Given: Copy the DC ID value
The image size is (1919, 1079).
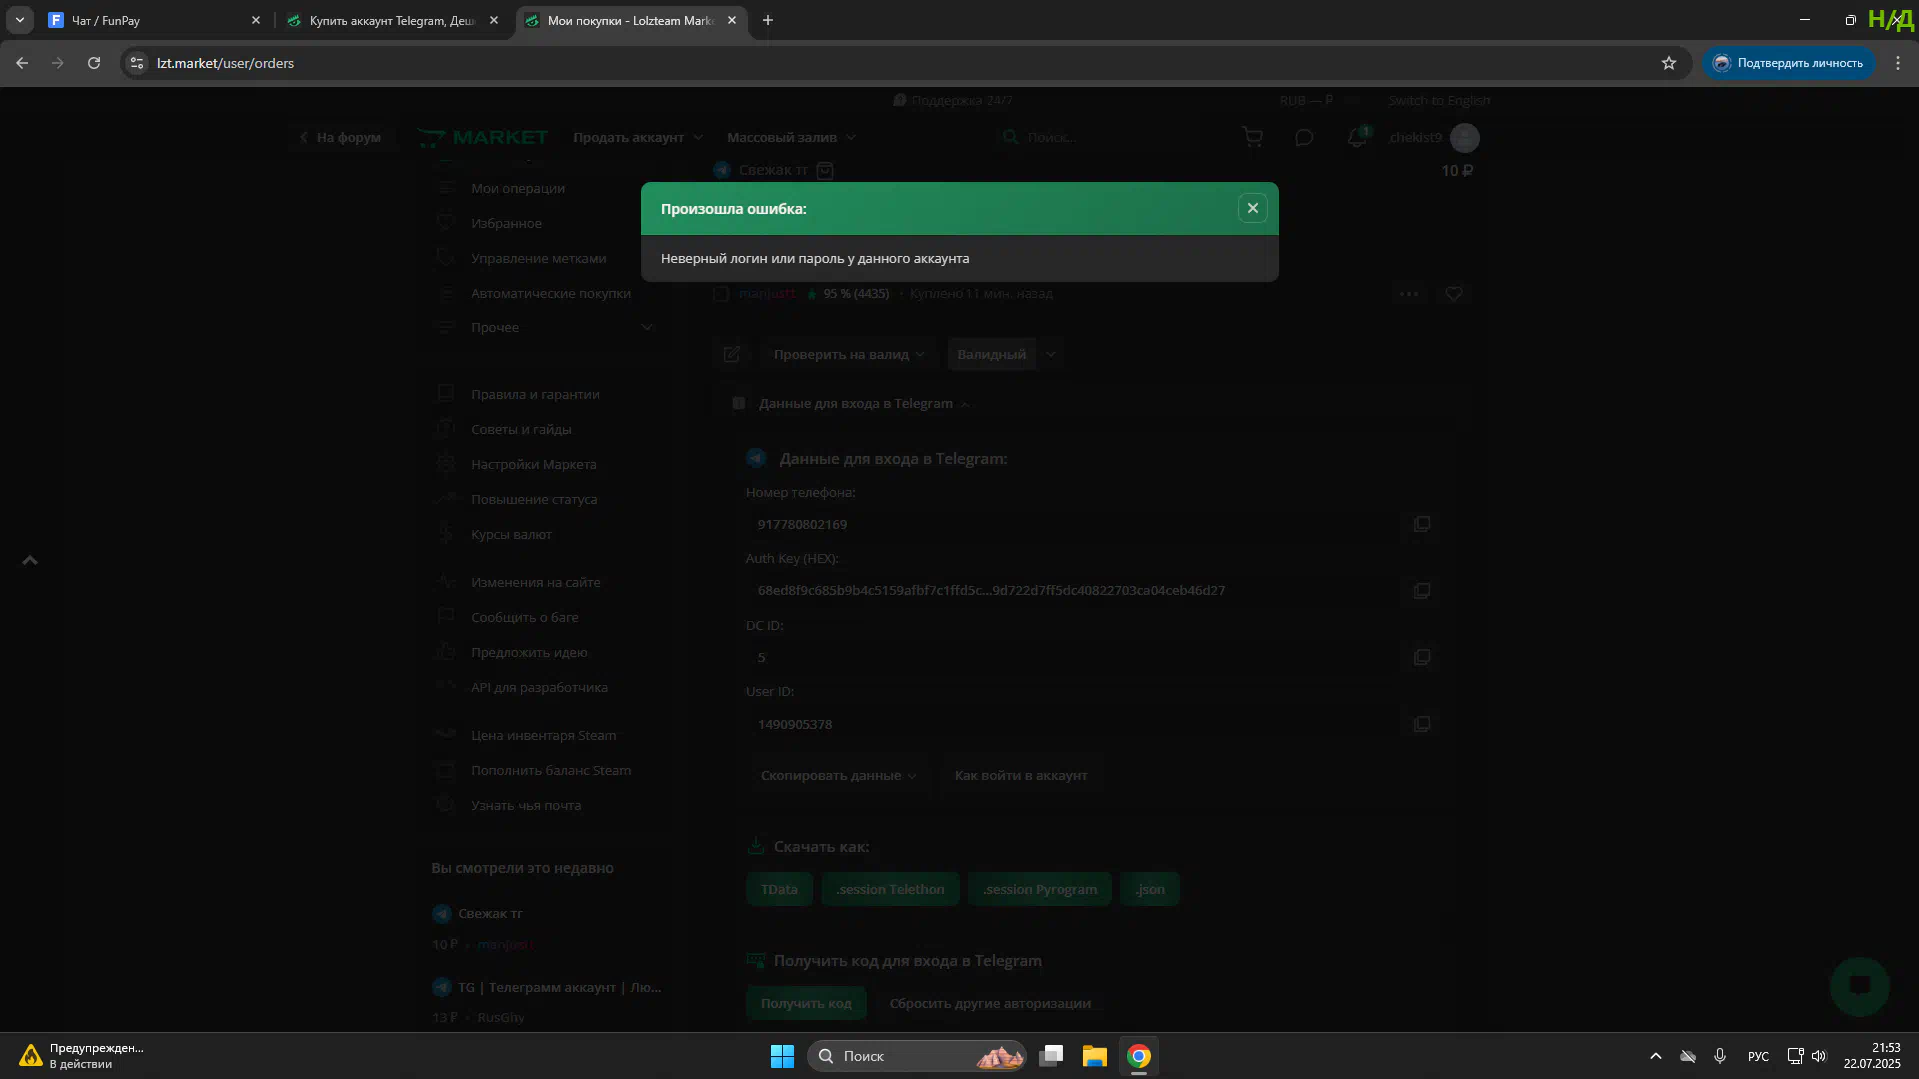Looking at the screenshot, I should click(1421, 657).
